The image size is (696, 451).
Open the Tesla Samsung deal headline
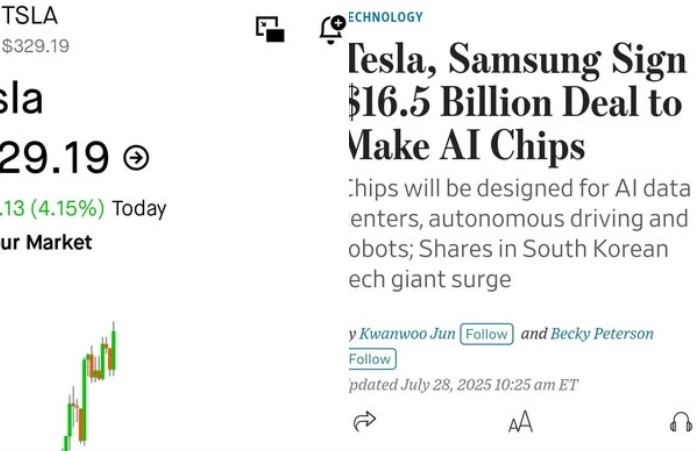(518, 102)
